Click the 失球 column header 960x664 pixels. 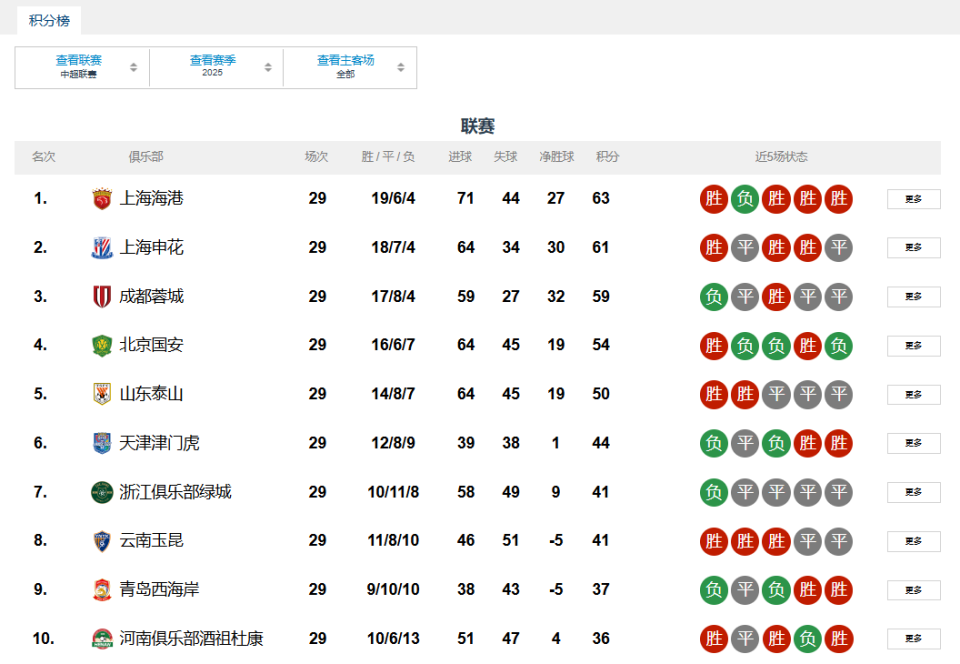click(506, 157)
